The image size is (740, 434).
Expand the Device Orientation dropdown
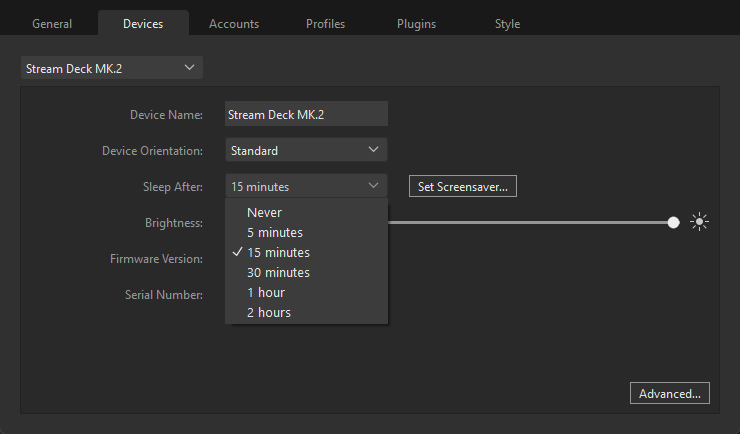[x=306, y=150]
